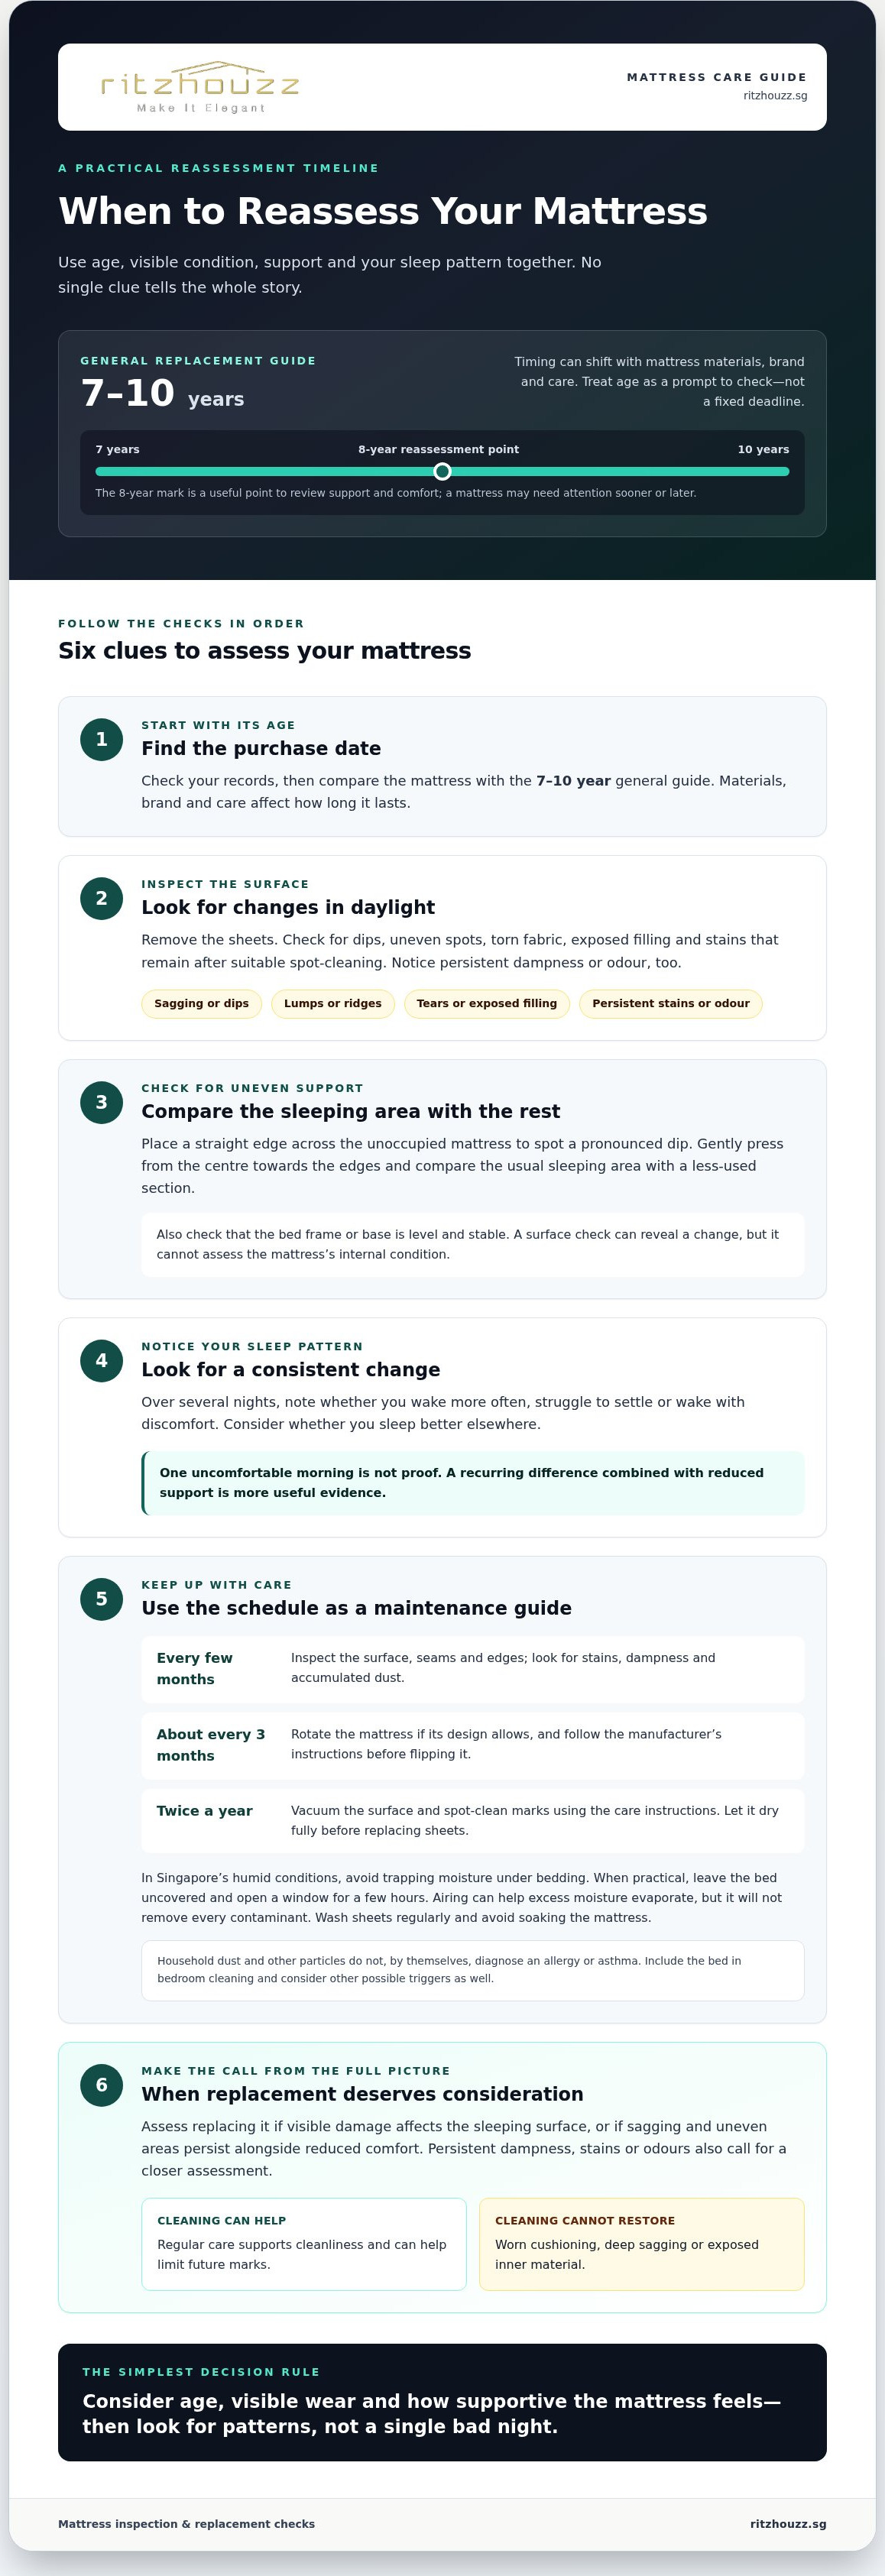Open the ritzhouzz.sg link in the header
Screen dimensions: 885x2576
[775, 96]
